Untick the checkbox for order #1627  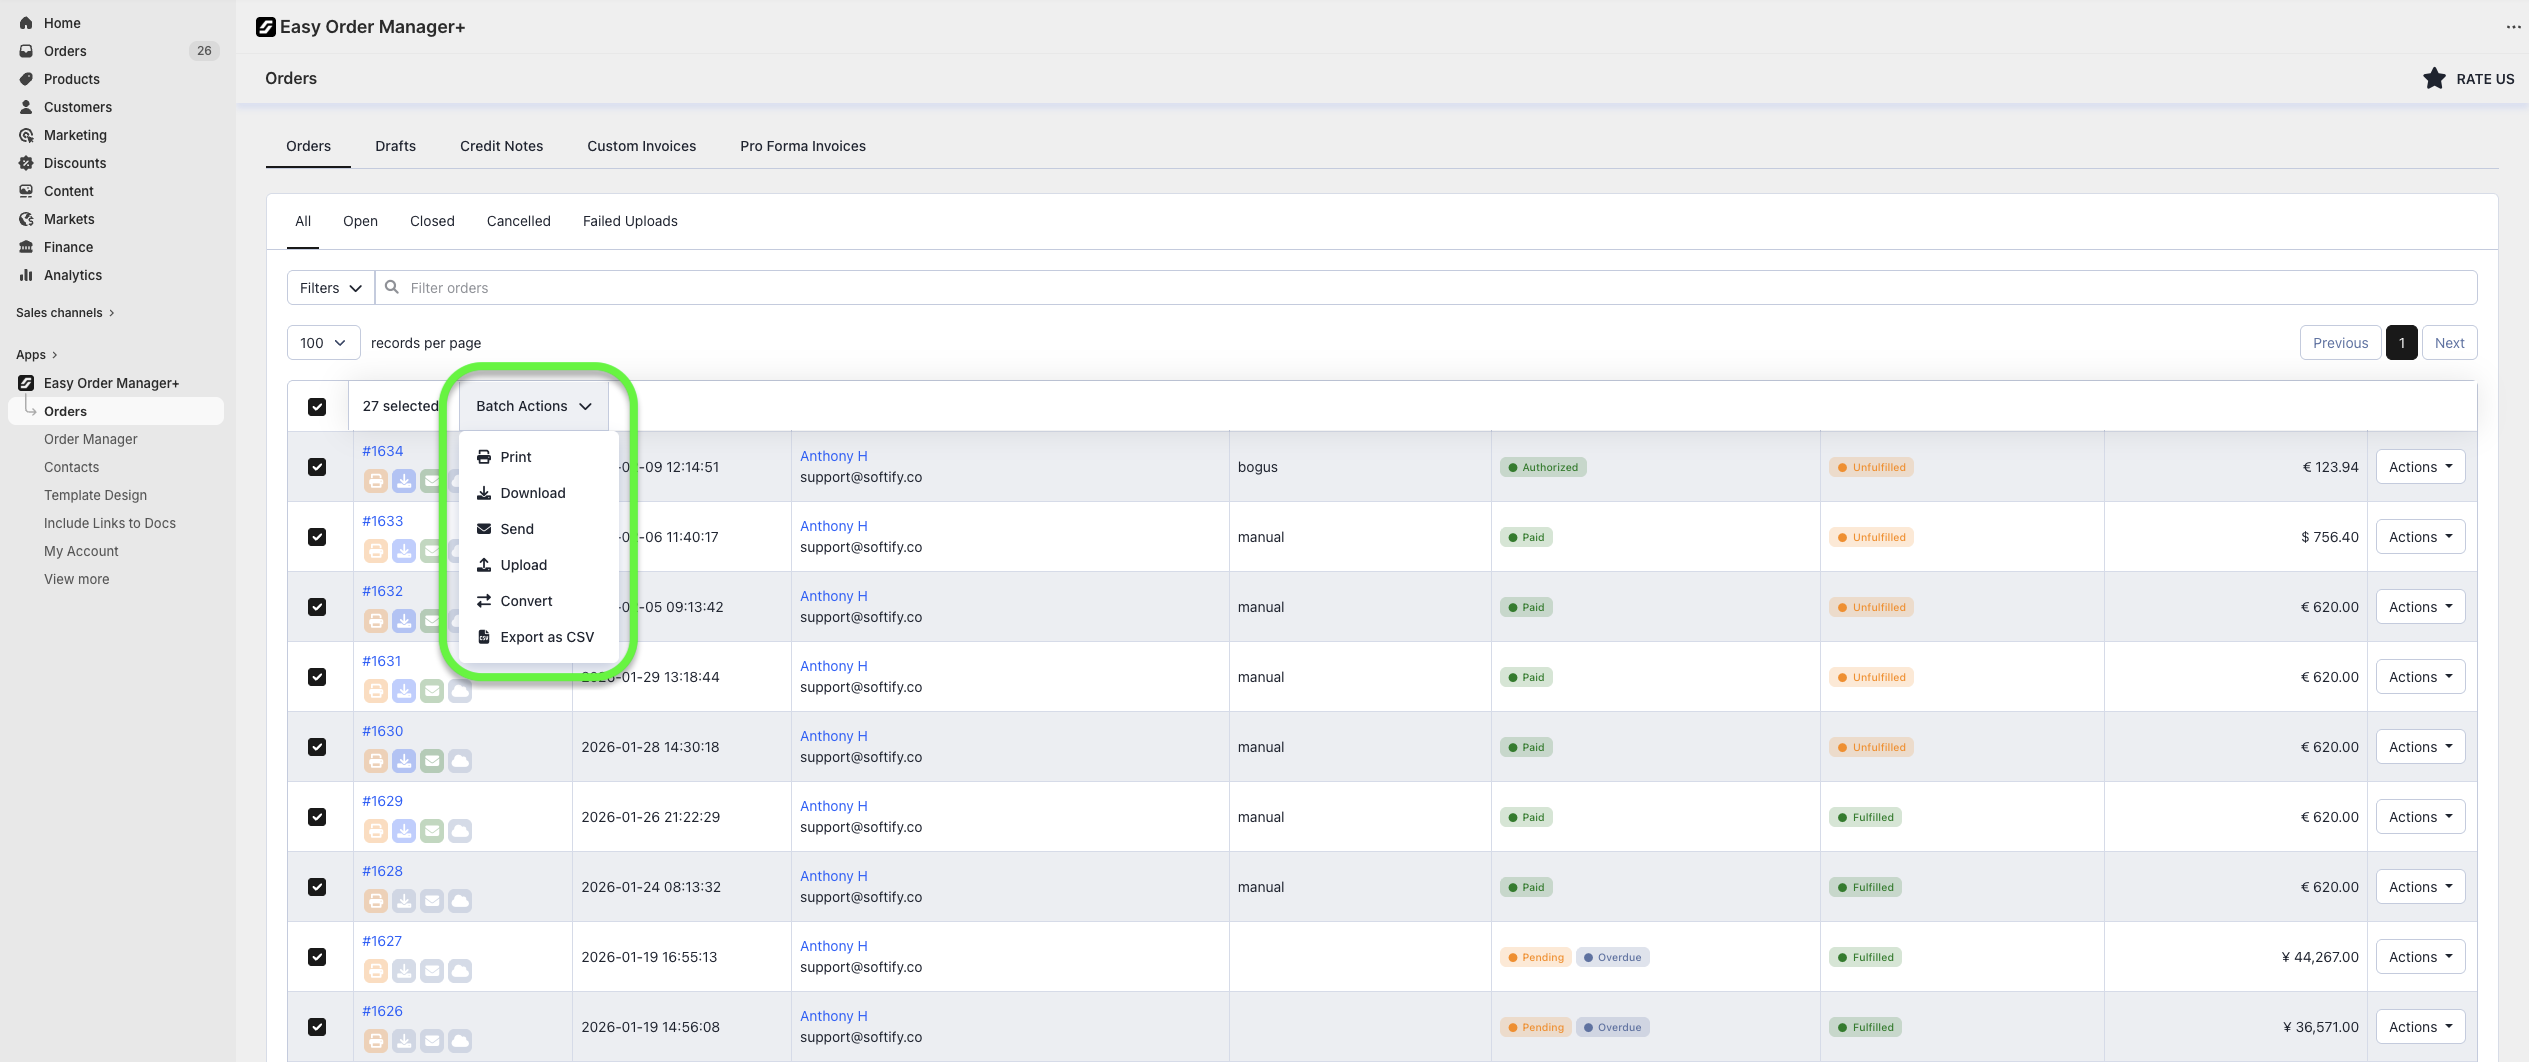[317, 957]
